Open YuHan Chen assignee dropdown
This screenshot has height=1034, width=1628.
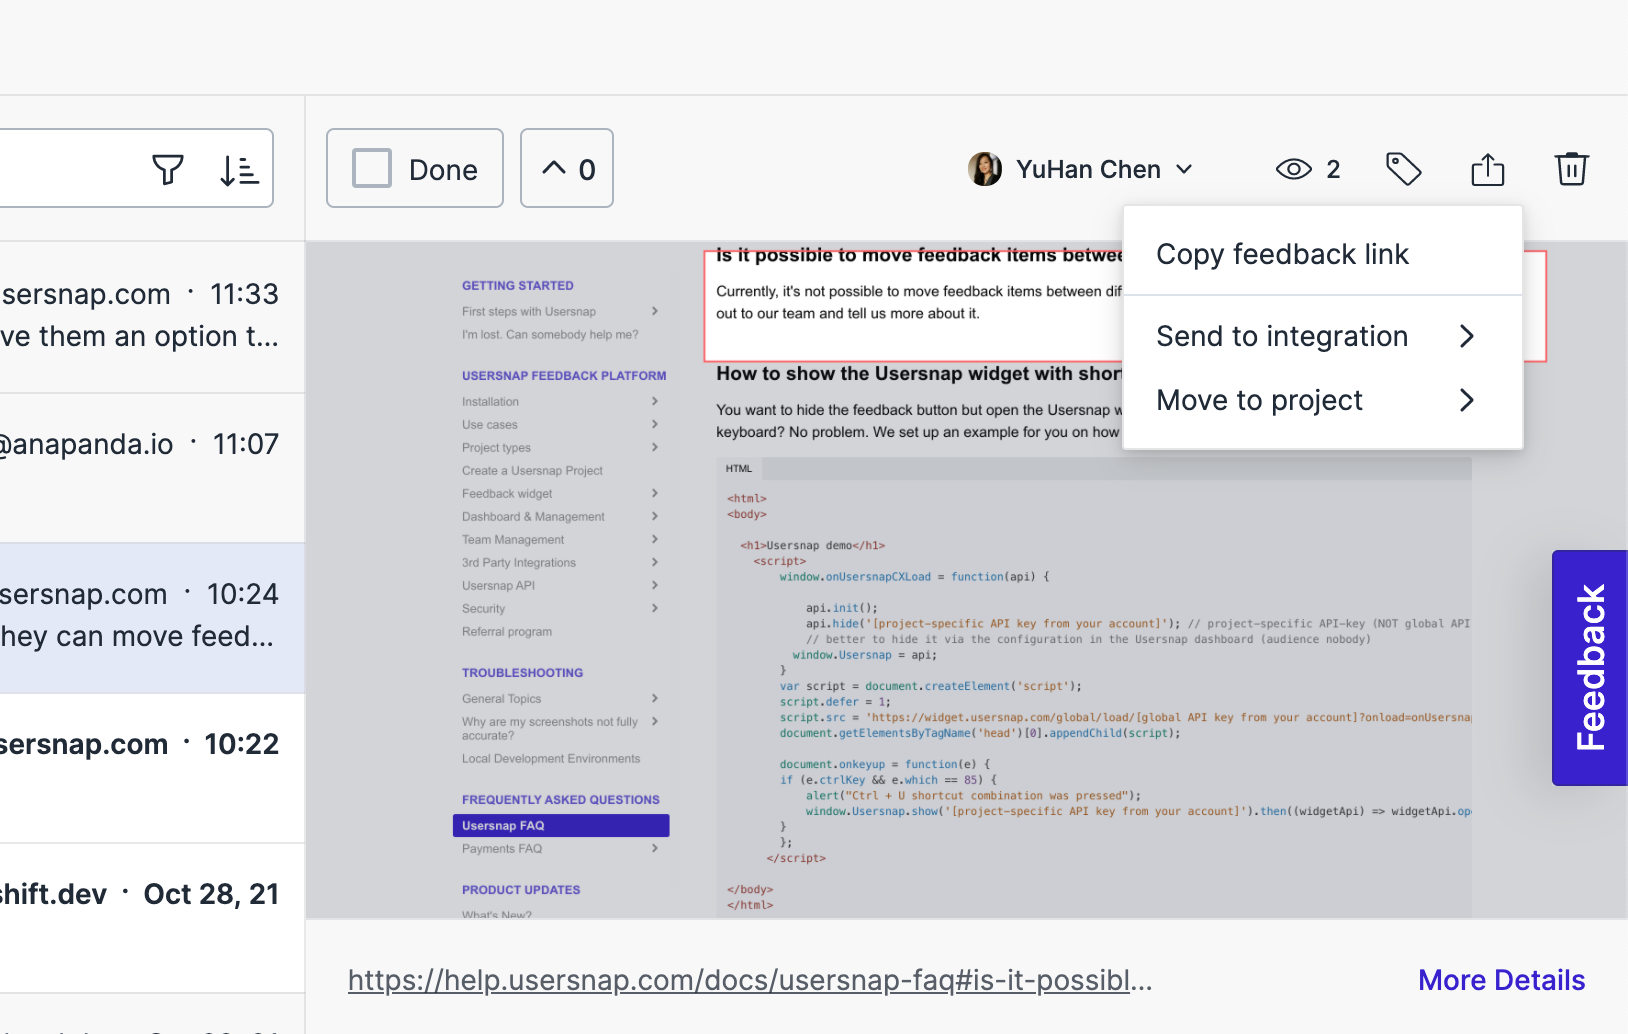point(1081,169)
